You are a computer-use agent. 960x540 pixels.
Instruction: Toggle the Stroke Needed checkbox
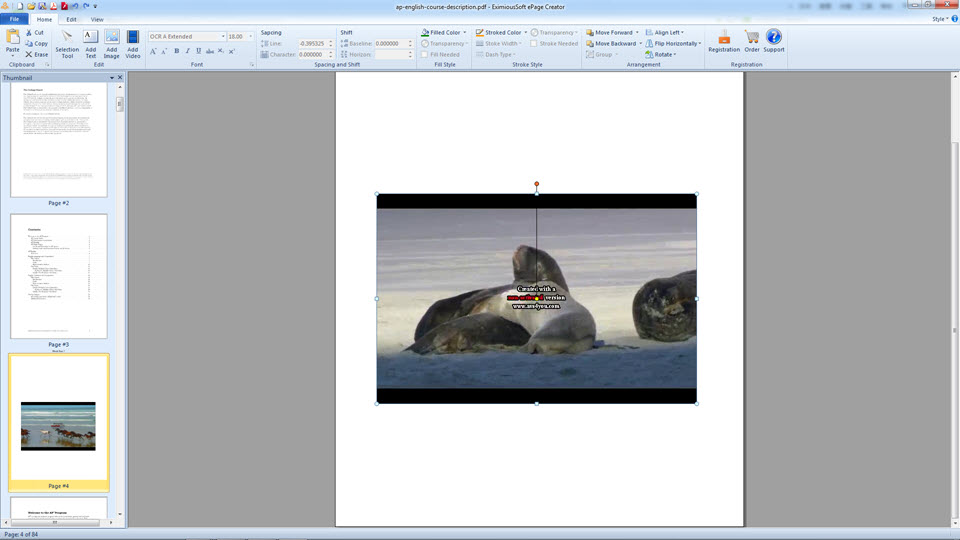[535, 44]
